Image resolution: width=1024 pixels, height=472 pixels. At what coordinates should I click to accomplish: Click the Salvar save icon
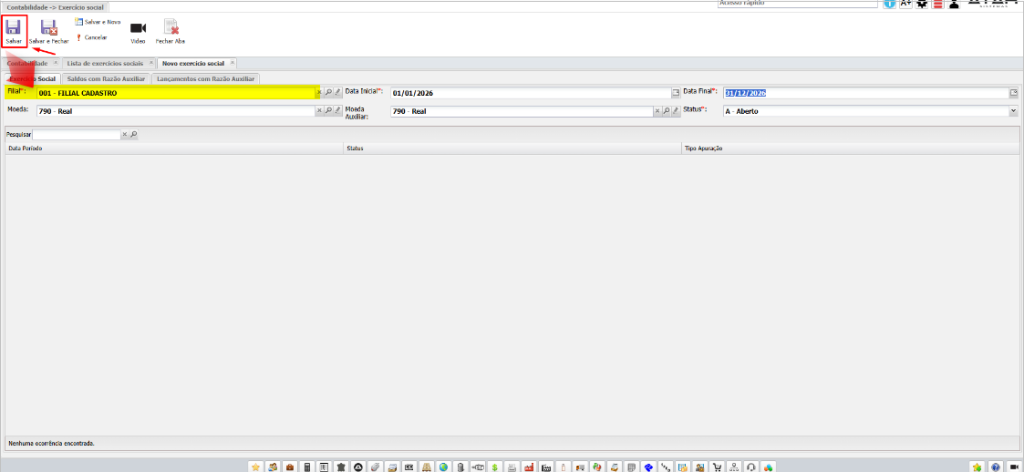click(14, 28)
